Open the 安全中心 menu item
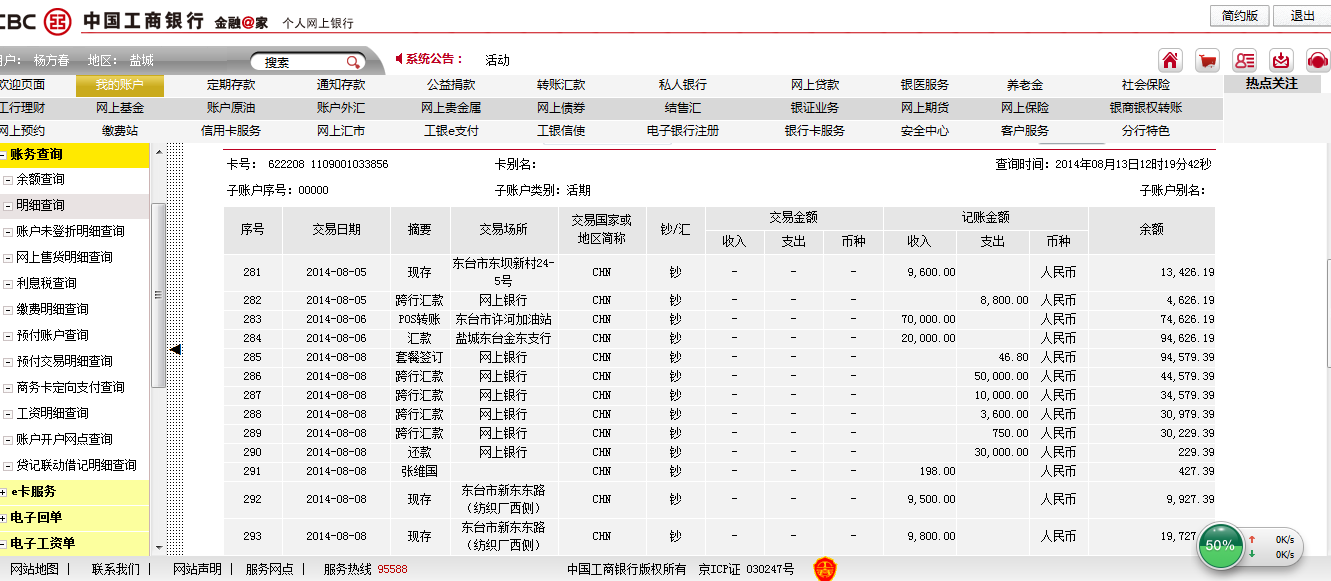 [925, 131]
